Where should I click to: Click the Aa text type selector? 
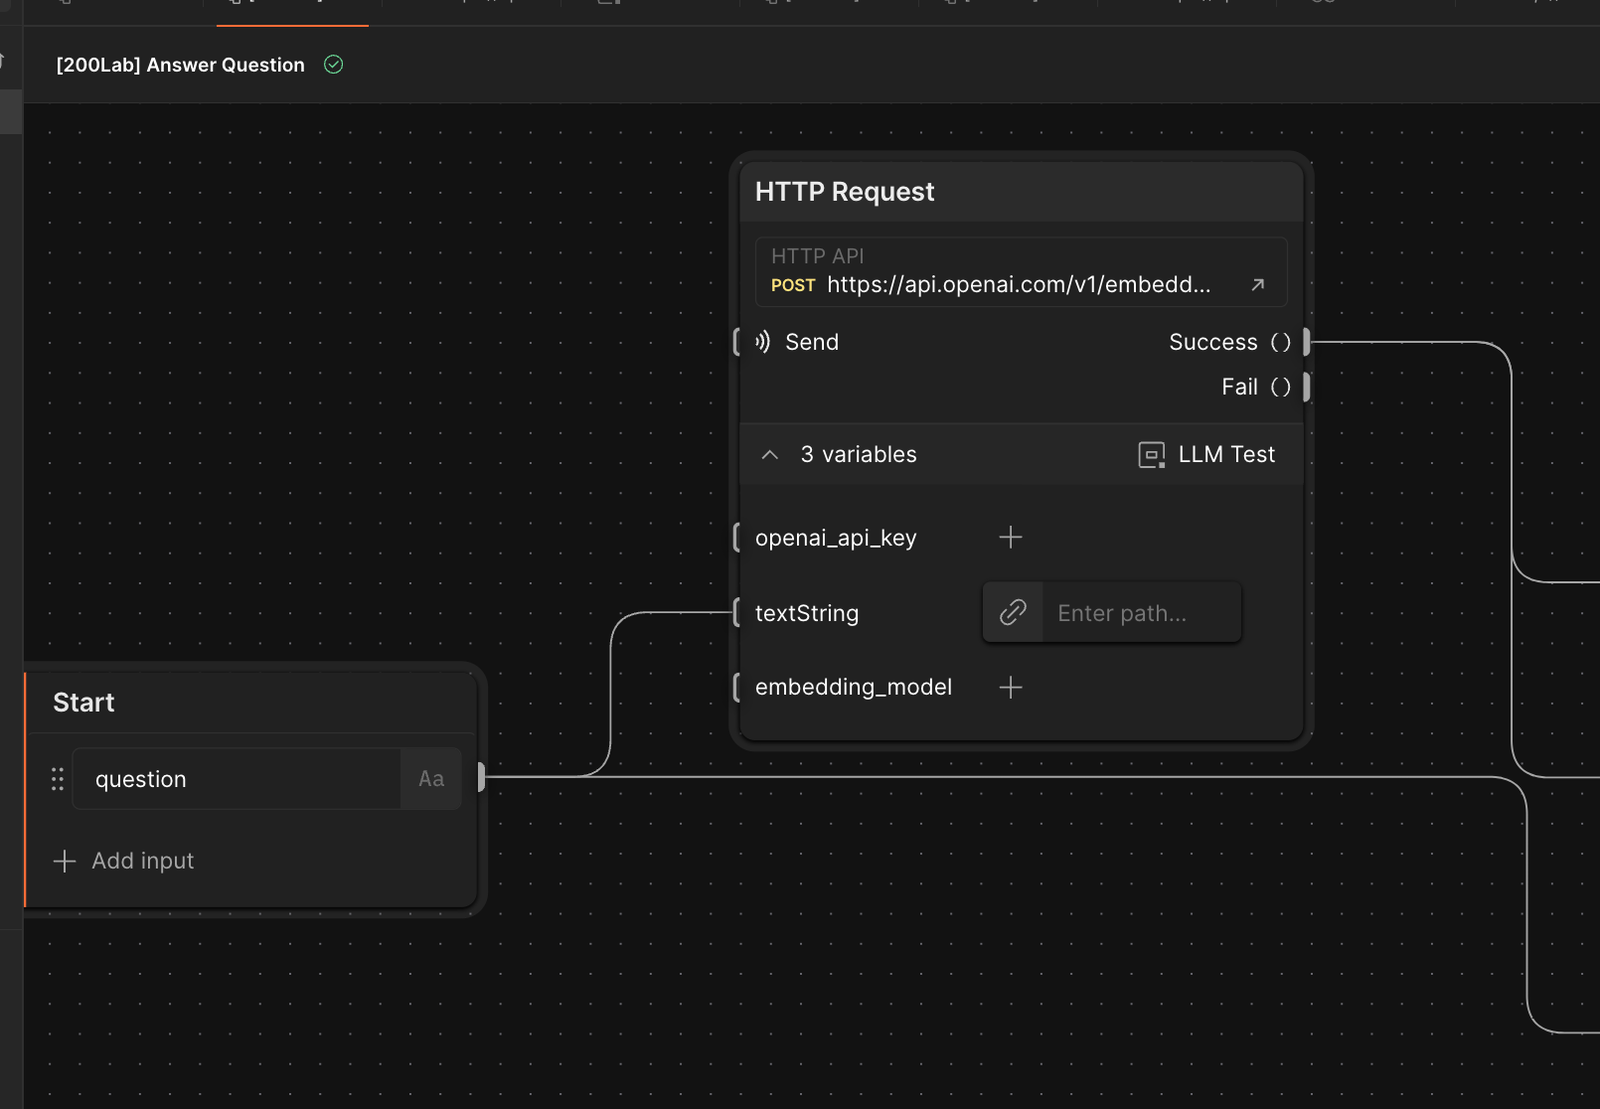(431, 779)
